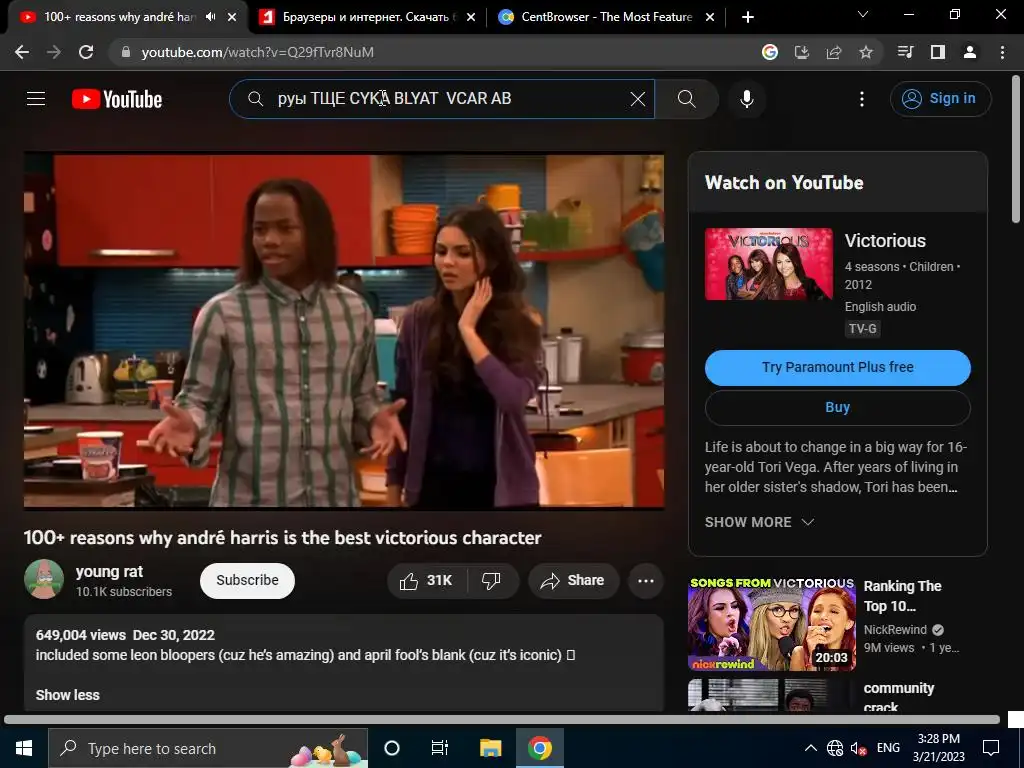Screen dimensions: 1024x768
Task: Click inside the YouTube search field
Action: click(441, 99)
